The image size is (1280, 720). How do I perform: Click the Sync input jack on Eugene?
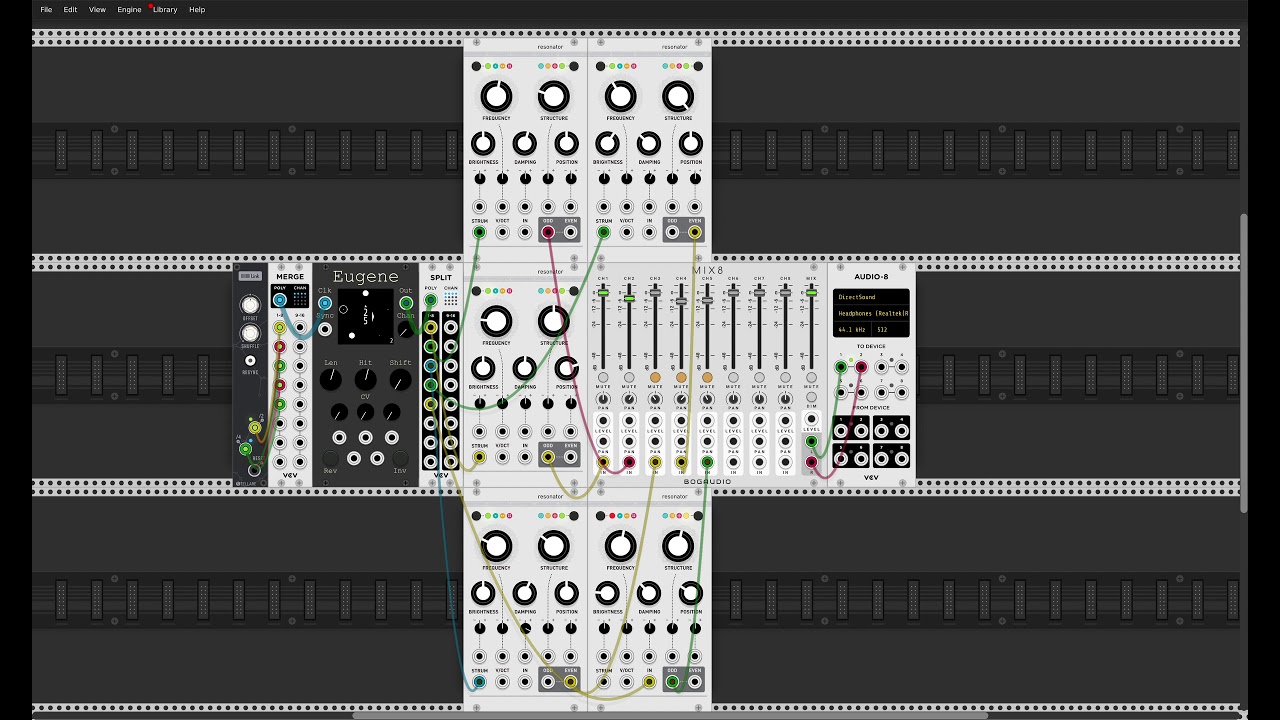[325, 328]
